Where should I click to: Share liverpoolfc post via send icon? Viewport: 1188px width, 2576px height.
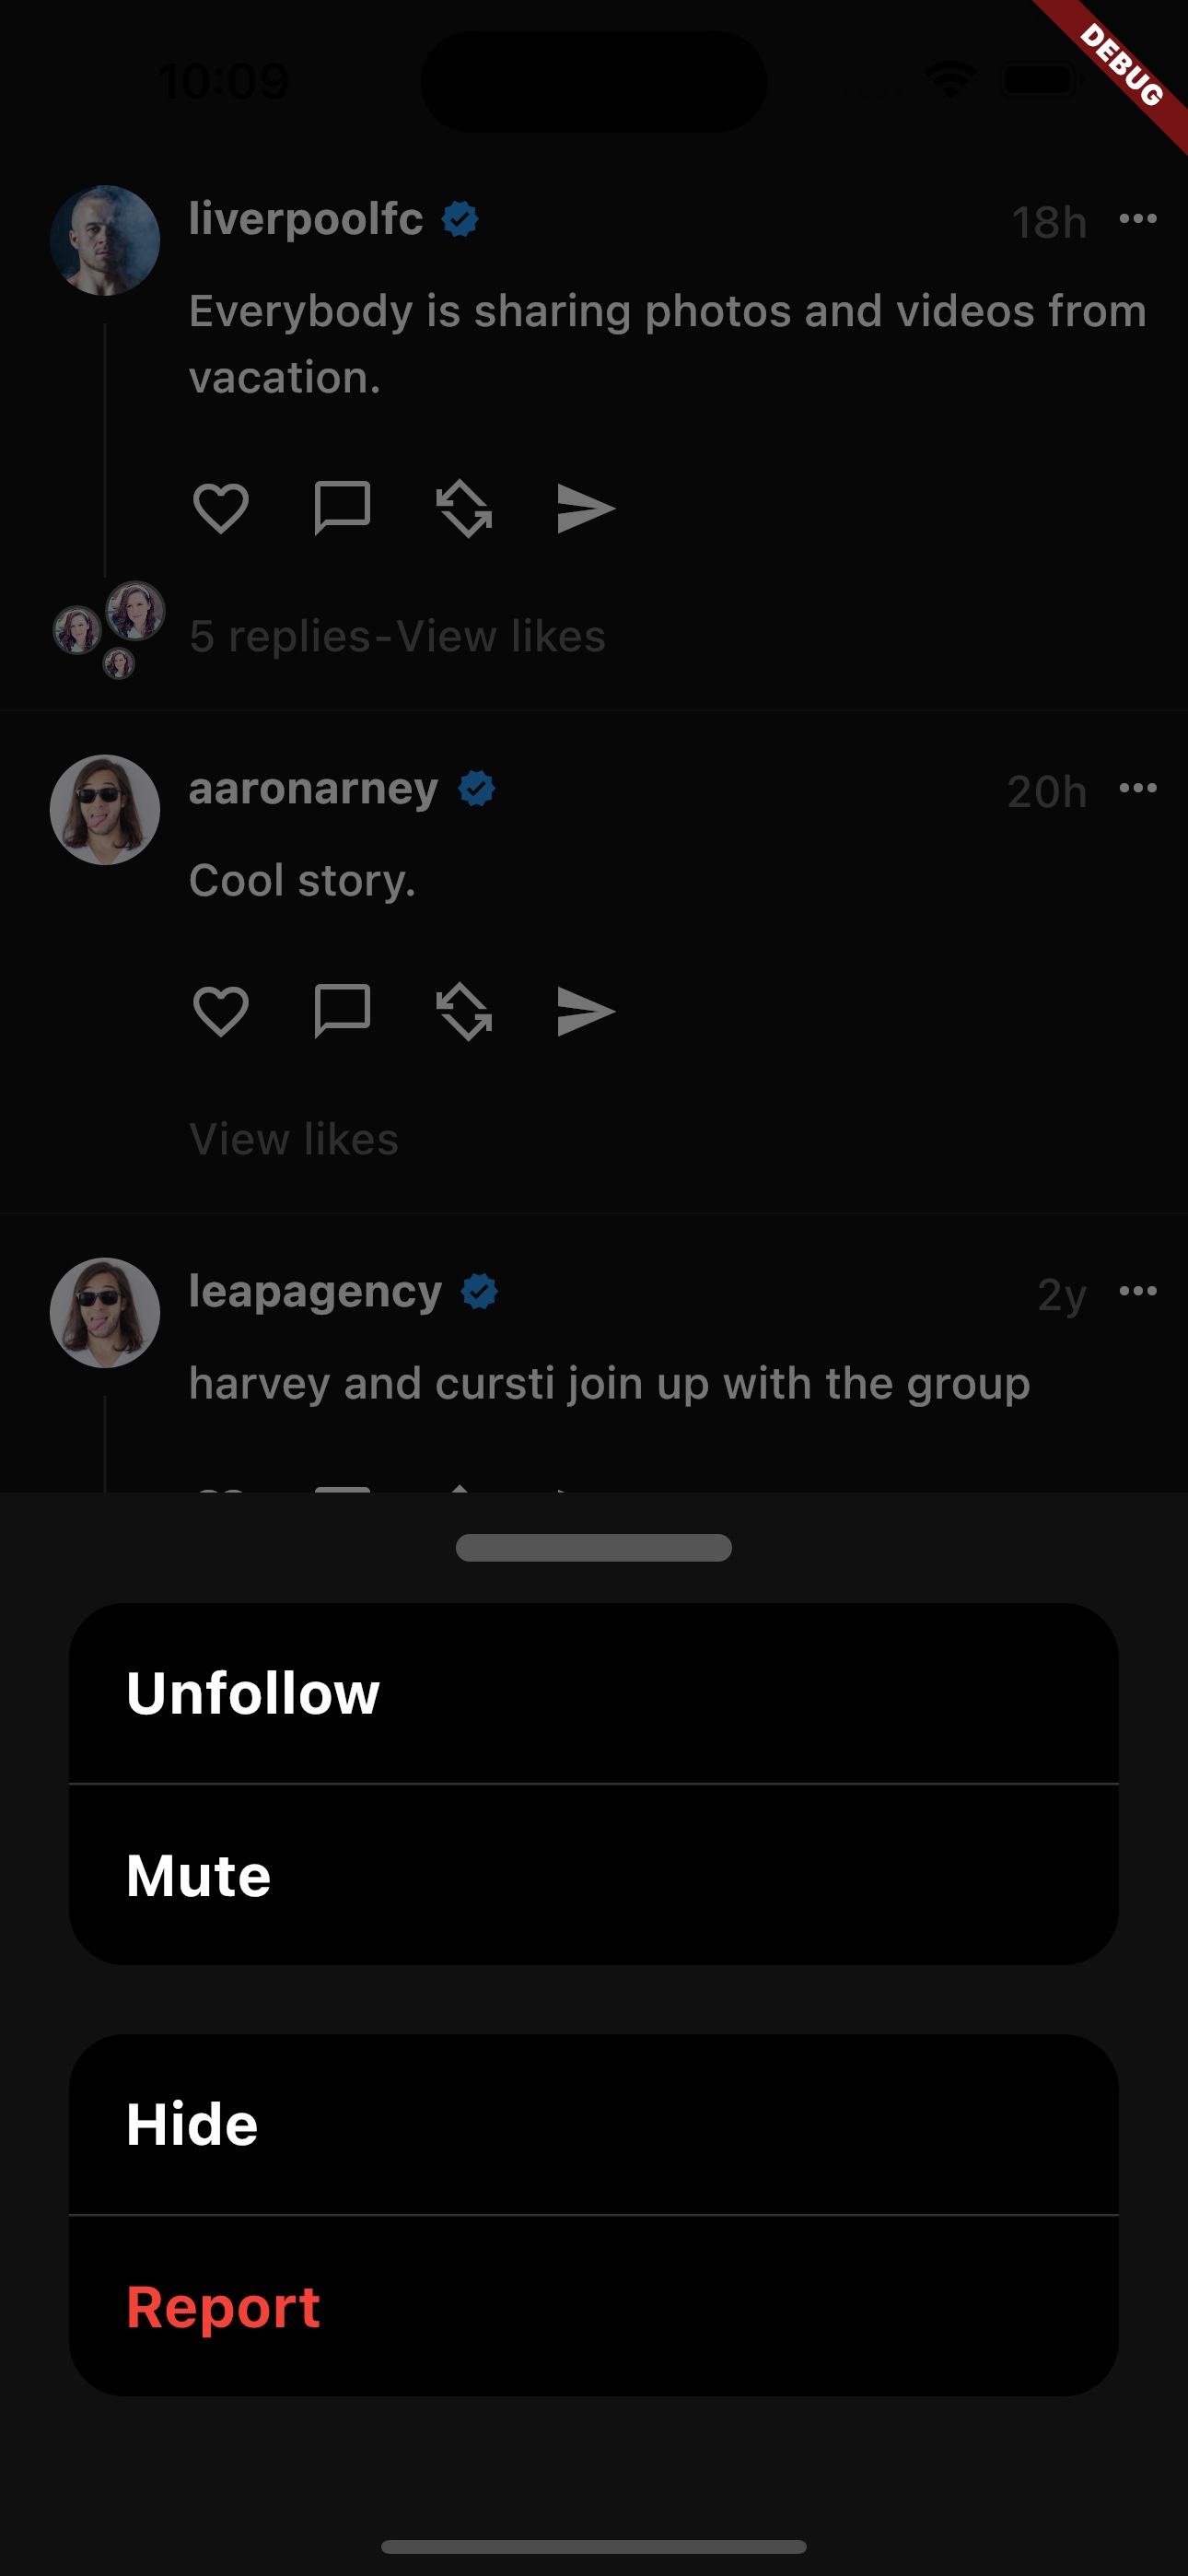point(585,508)
